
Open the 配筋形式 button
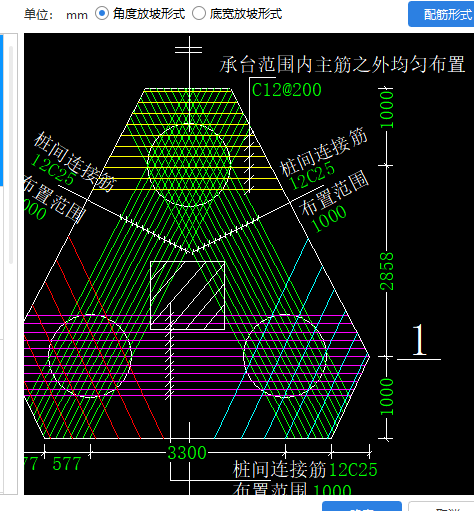pyautogui.click(x=441, y=14)
